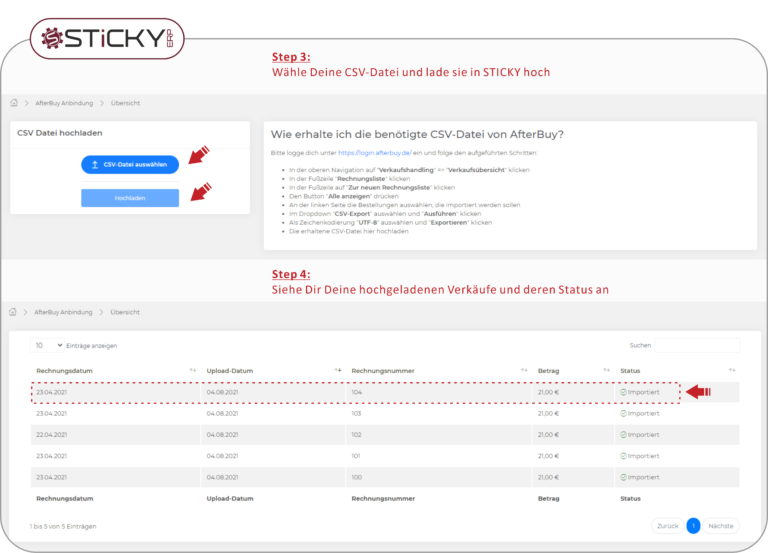Sort by Betrag using its sort arrows

coord(606,370)
